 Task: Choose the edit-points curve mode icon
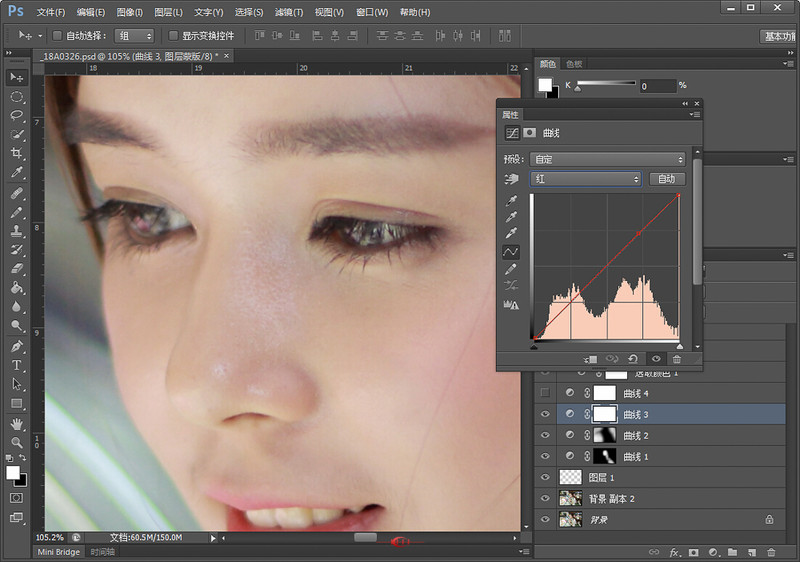(x=511, y=251)
